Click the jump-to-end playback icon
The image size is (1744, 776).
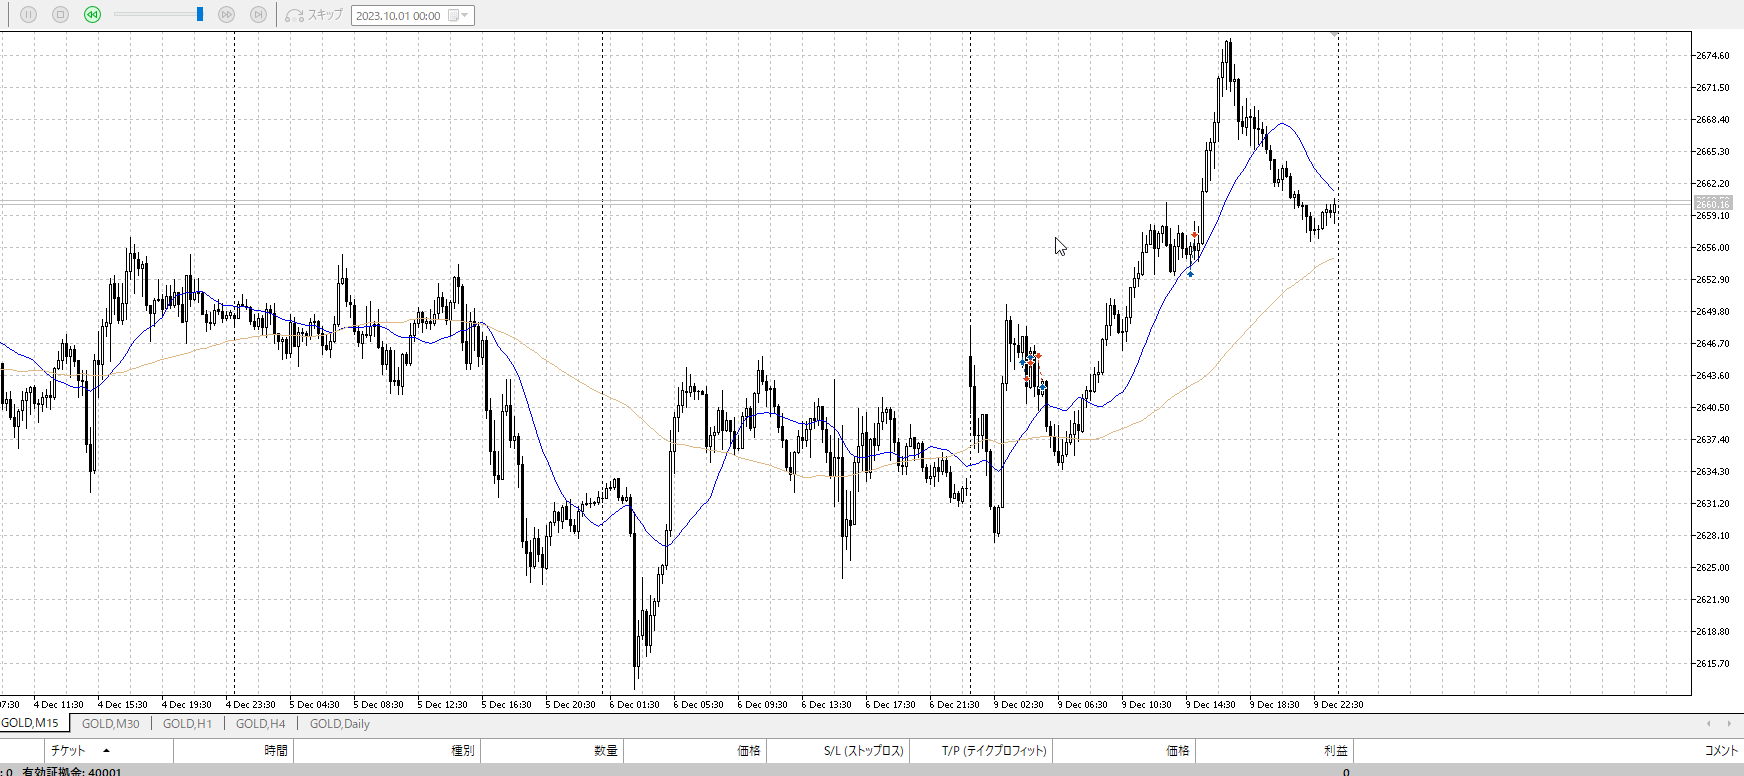[258, 15]
